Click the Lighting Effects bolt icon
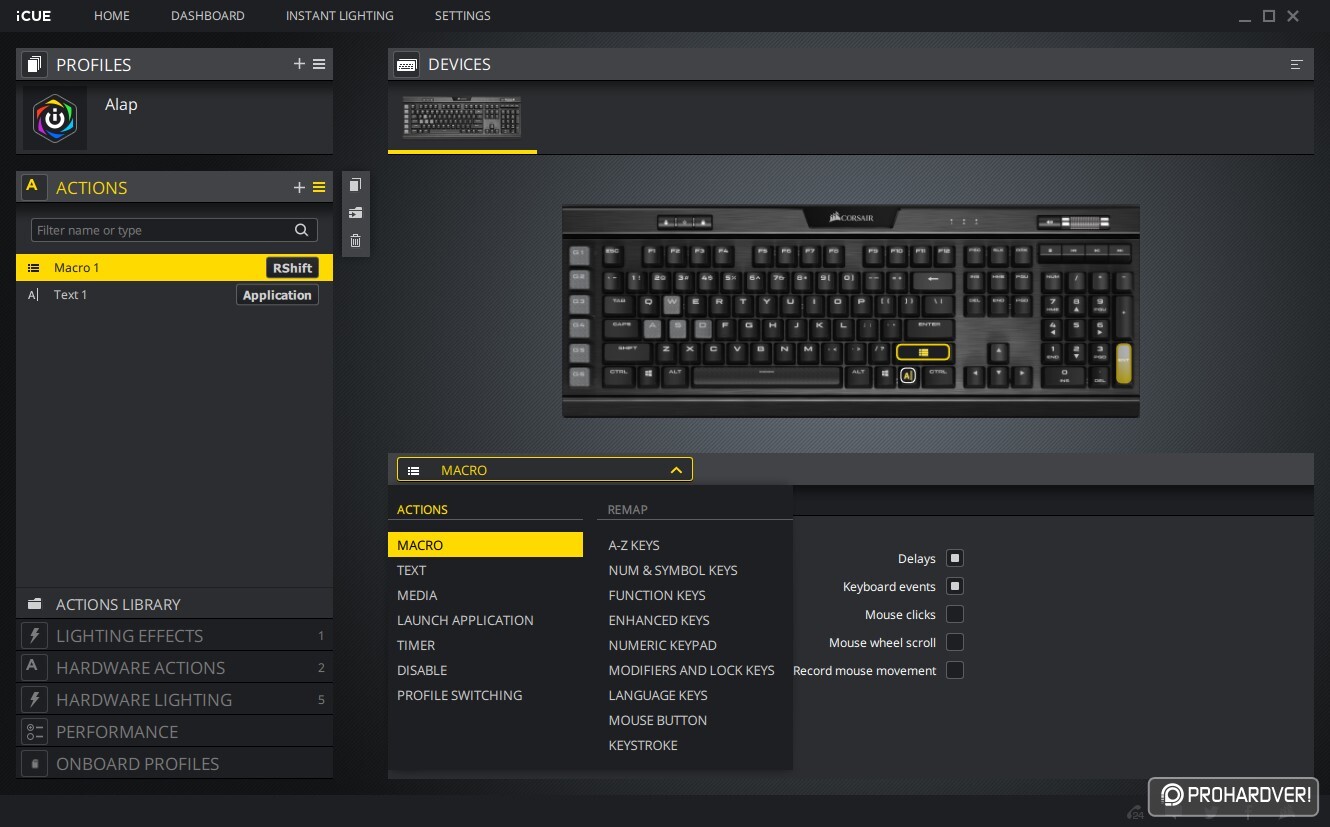 (34, 636)
